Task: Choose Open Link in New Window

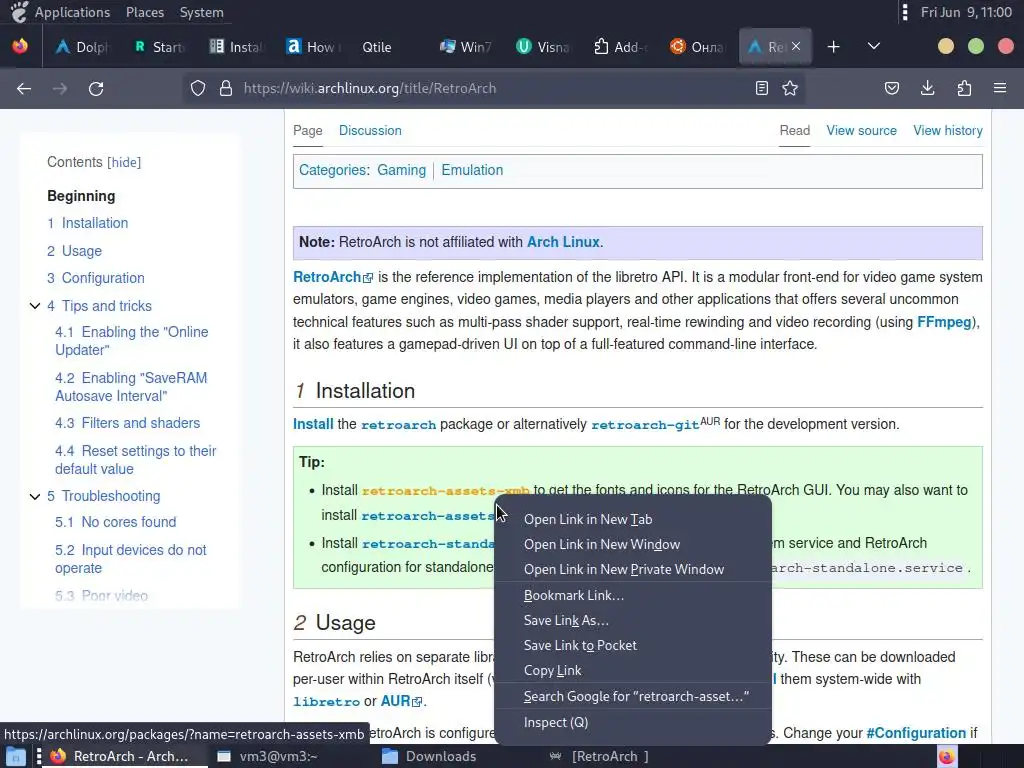Action: click(633, 544)
